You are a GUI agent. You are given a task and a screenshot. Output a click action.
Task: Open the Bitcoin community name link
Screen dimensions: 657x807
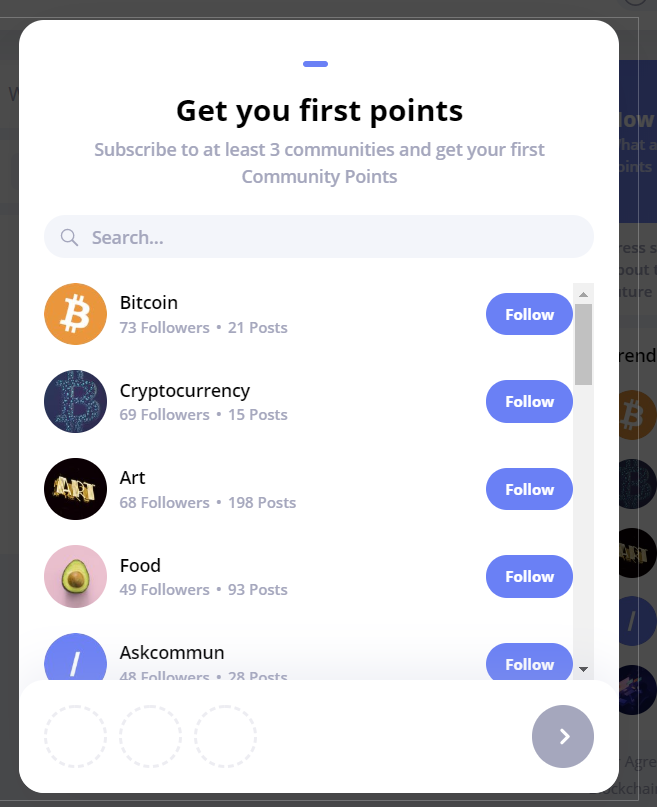(x=149, y=303)
